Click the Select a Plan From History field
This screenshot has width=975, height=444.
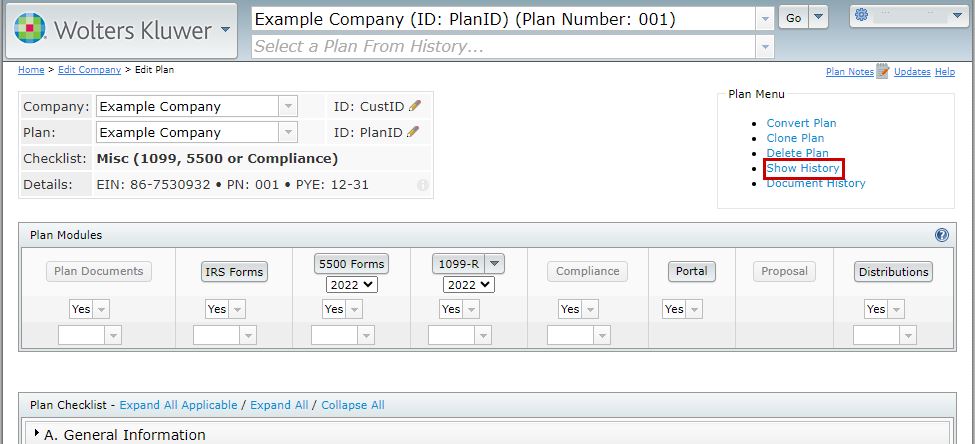pos(503,46)
